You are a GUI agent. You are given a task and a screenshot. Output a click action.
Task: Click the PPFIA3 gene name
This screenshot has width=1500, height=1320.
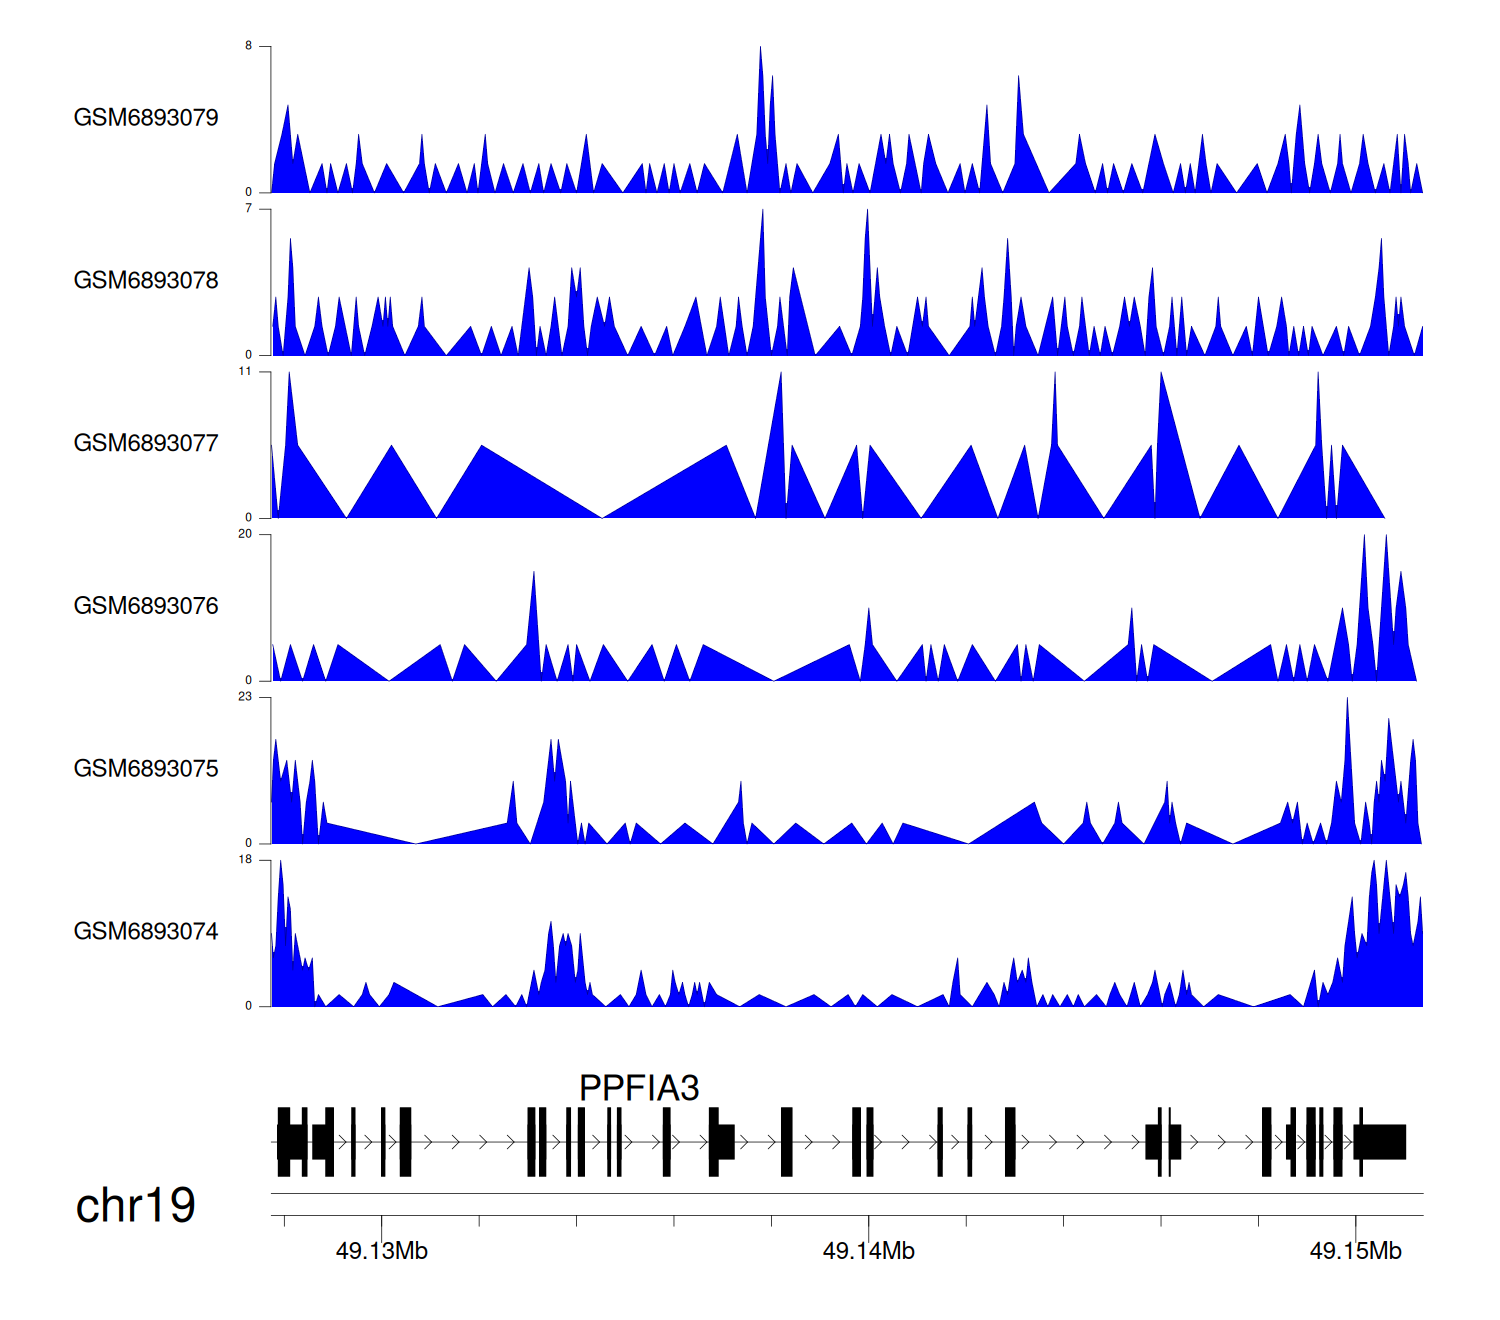pyautogui.click(x=639, y=1088)
